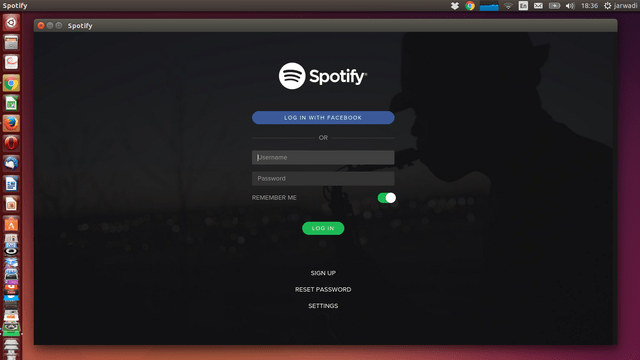Open the Files manager dock icon
This screenshot has width=640, height=360.
click(x=11, y=42)
